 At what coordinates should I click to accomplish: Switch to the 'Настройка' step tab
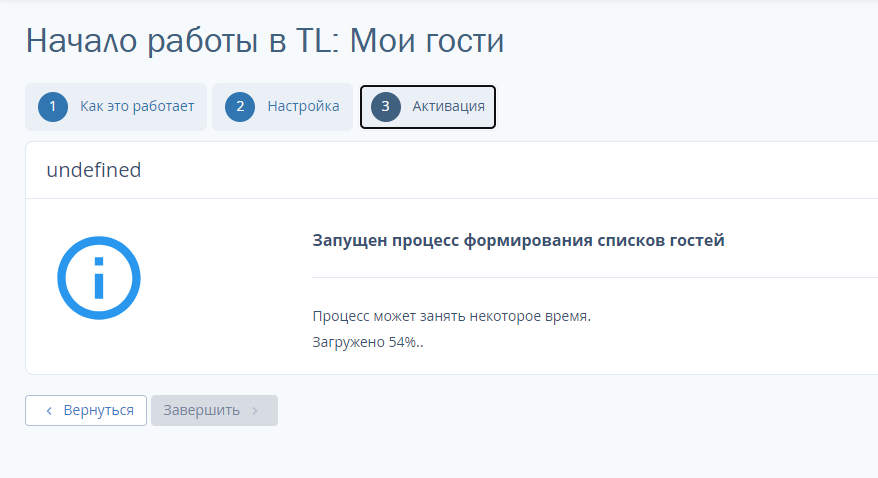tap(282, 107)
